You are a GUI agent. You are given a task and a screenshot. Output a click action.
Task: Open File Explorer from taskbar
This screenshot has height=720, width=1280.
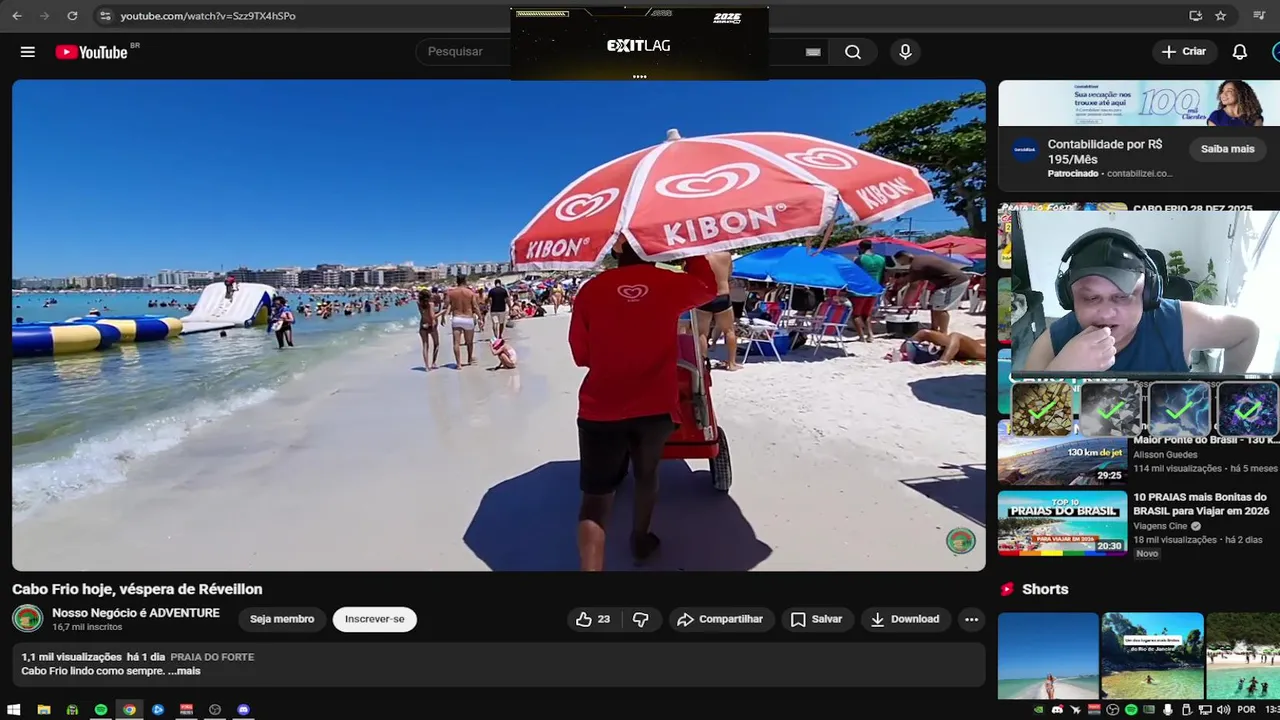point(43,710)
